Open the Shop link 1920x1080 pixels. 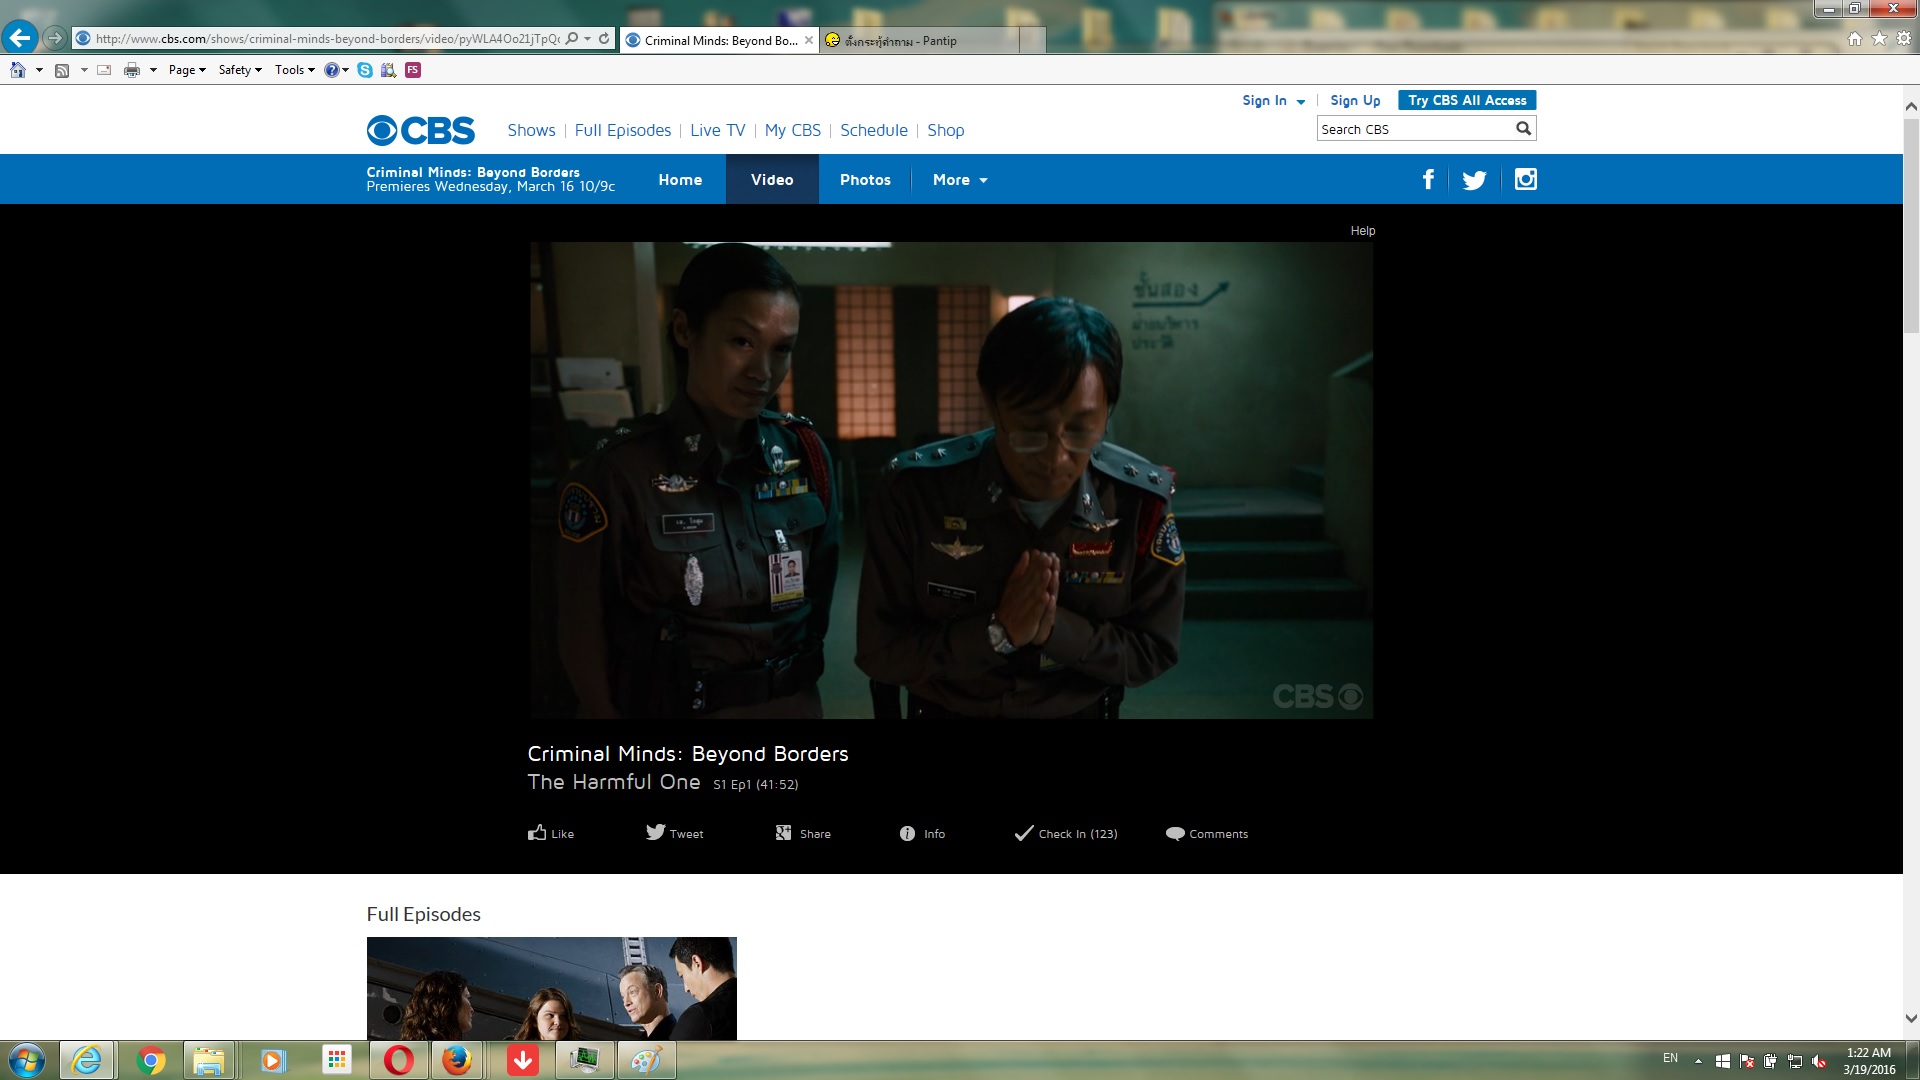(946, 130)
